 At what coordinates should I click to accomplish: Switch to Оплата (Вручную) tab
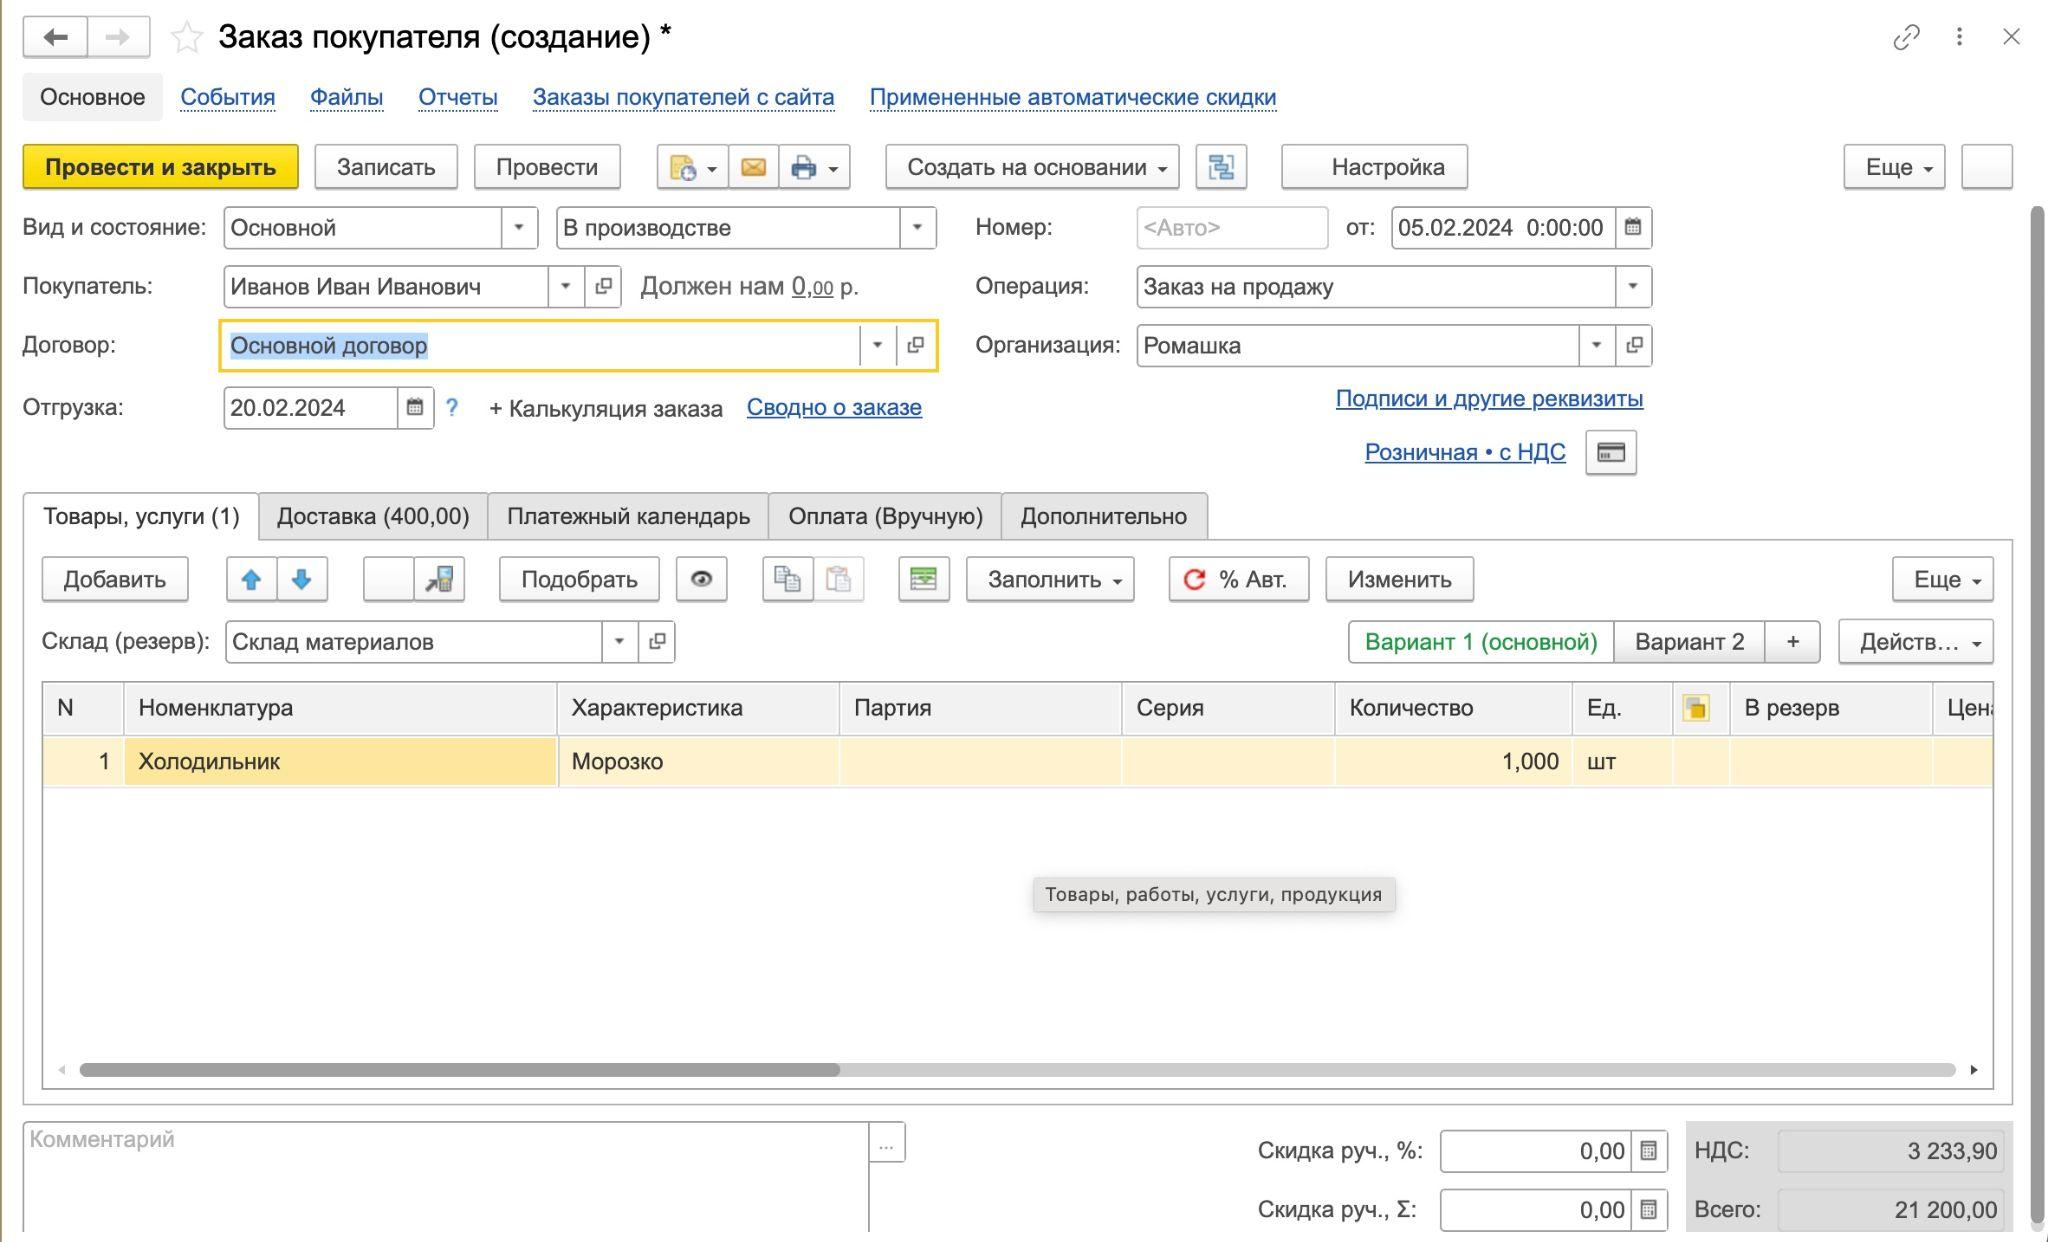pyautogui.click(x=885, y=517)
